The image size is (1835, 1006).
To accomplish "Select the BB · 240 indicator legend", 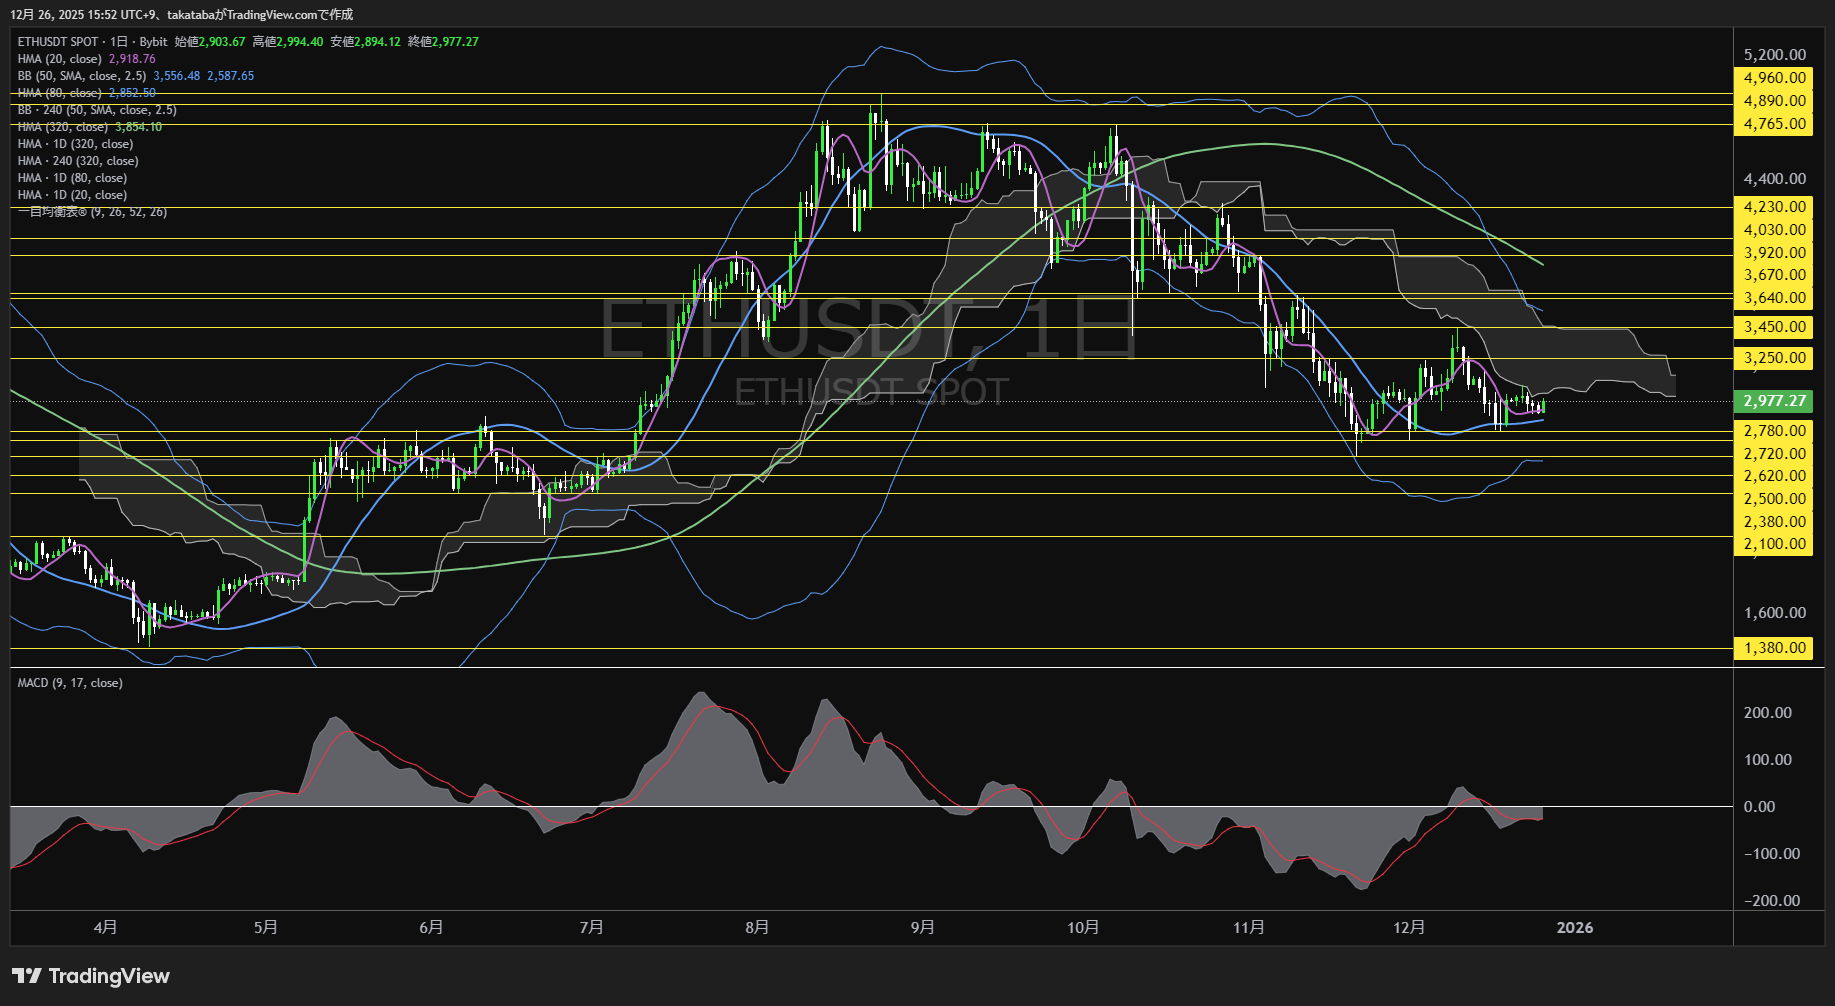I will (96, 110).
